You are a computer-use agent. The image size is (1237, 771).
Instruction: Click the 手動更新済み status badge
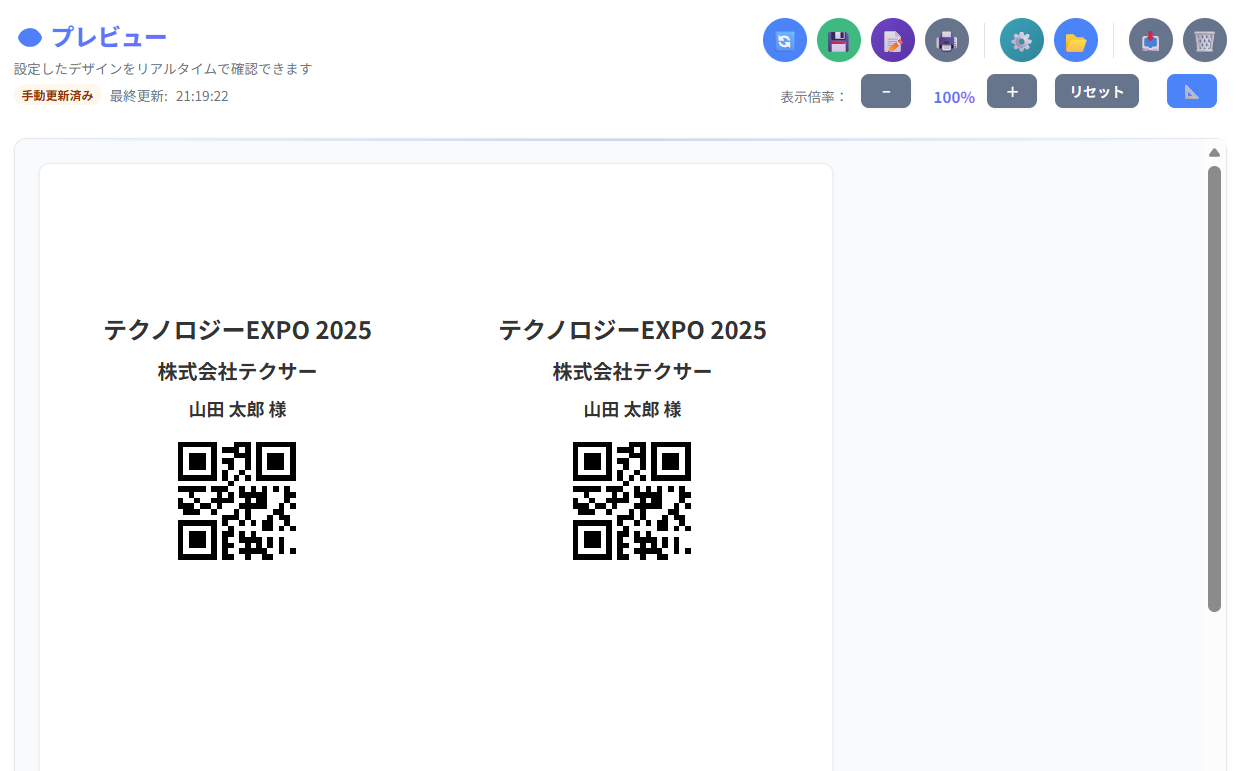tap(57, 96)
